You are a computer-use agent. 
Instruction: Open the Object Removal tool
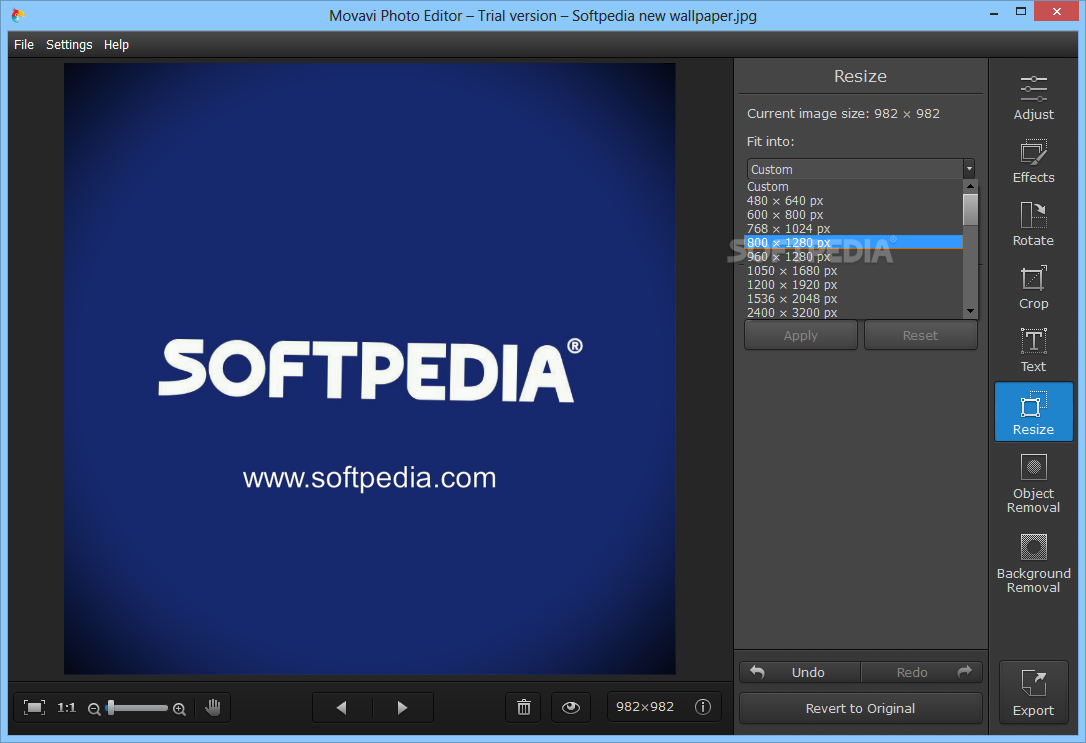coord(1033,484)
